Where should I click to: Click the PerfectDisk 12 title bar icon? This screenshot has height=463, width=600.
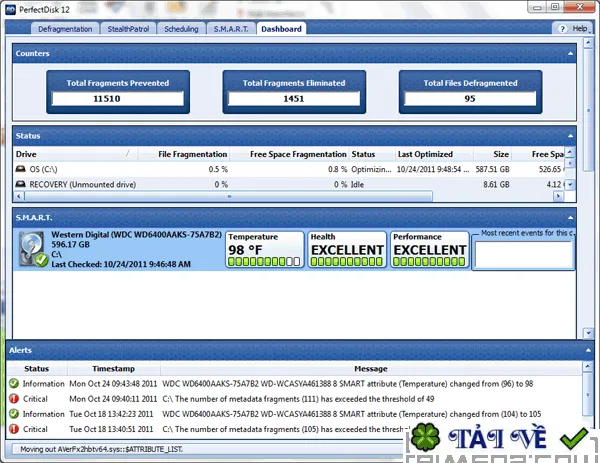point(11,10)
